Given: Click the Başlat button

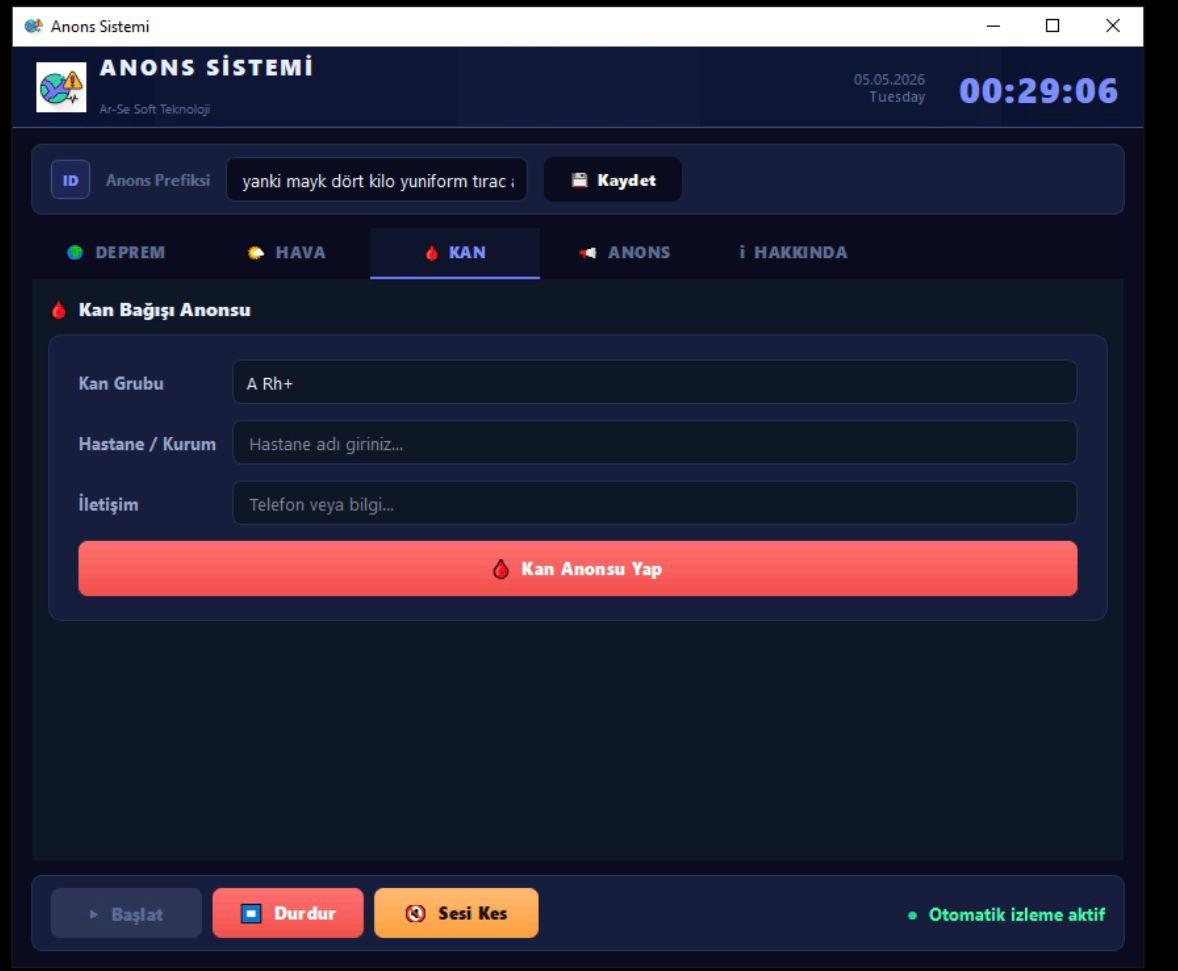Looking at the screenshot, I should [x=126, y=914].
